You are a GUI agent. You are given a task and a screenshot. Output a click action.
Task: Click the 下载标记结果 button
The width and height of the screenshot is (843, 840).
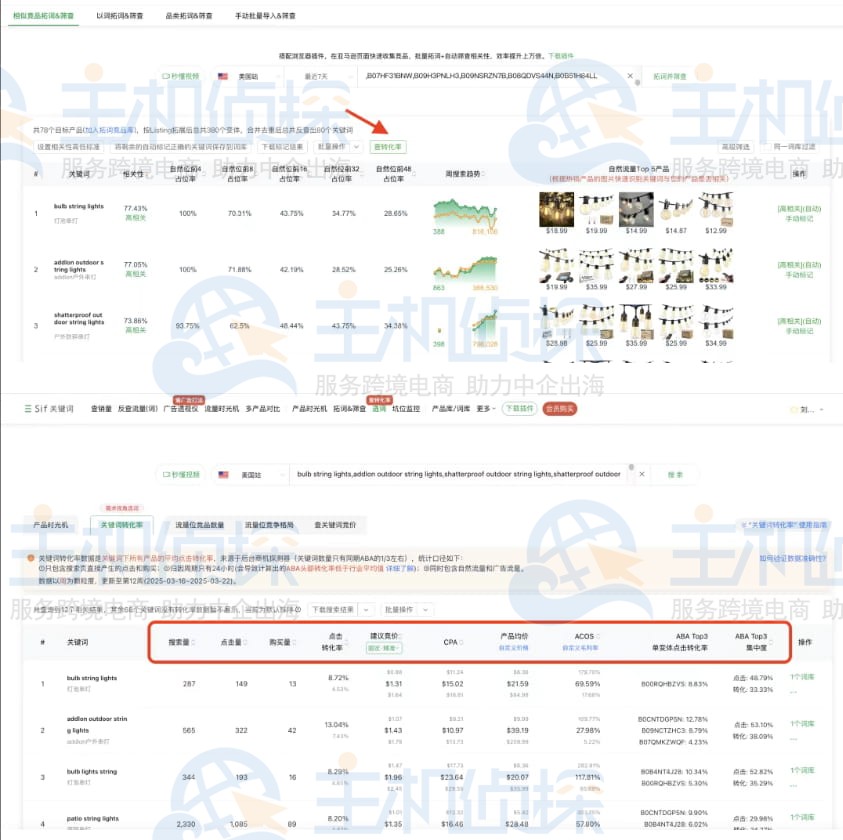coord(282,147)
